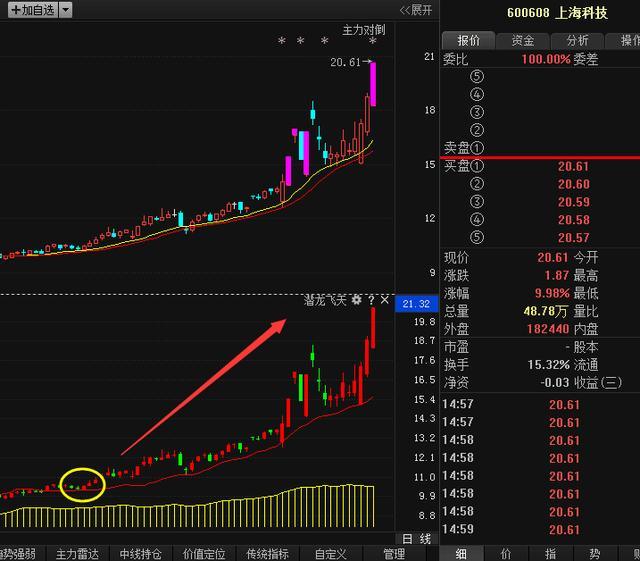Viewport: 640px width, 561px height.
Task: Click the 委比 100.00% value
Action: (x=546, y=59)
